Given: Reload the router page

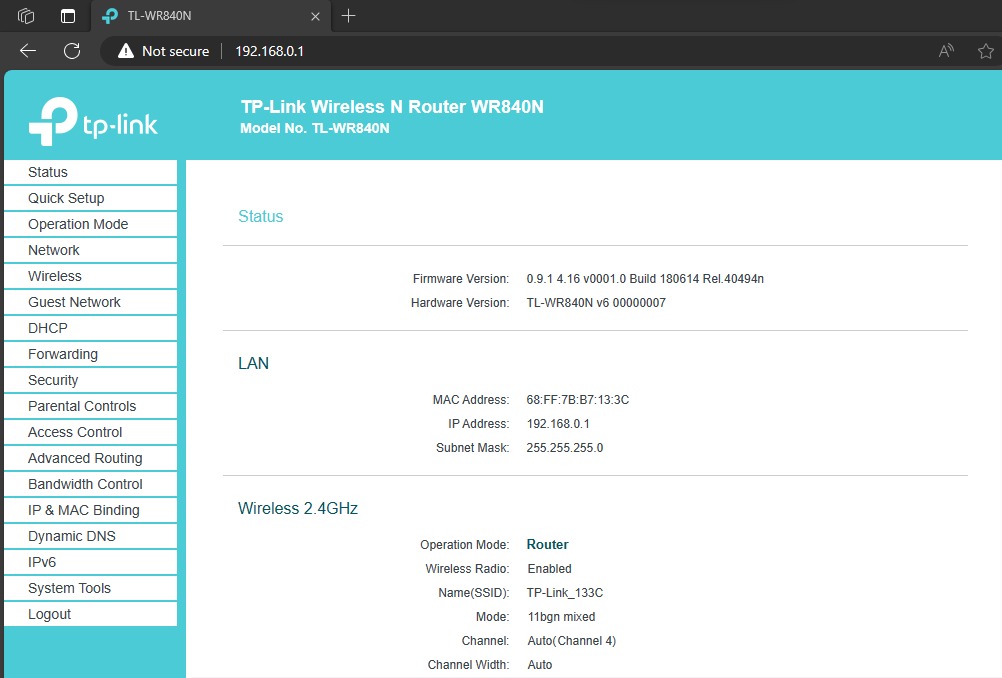Looking at the screenshot, I should coord(72,51).
